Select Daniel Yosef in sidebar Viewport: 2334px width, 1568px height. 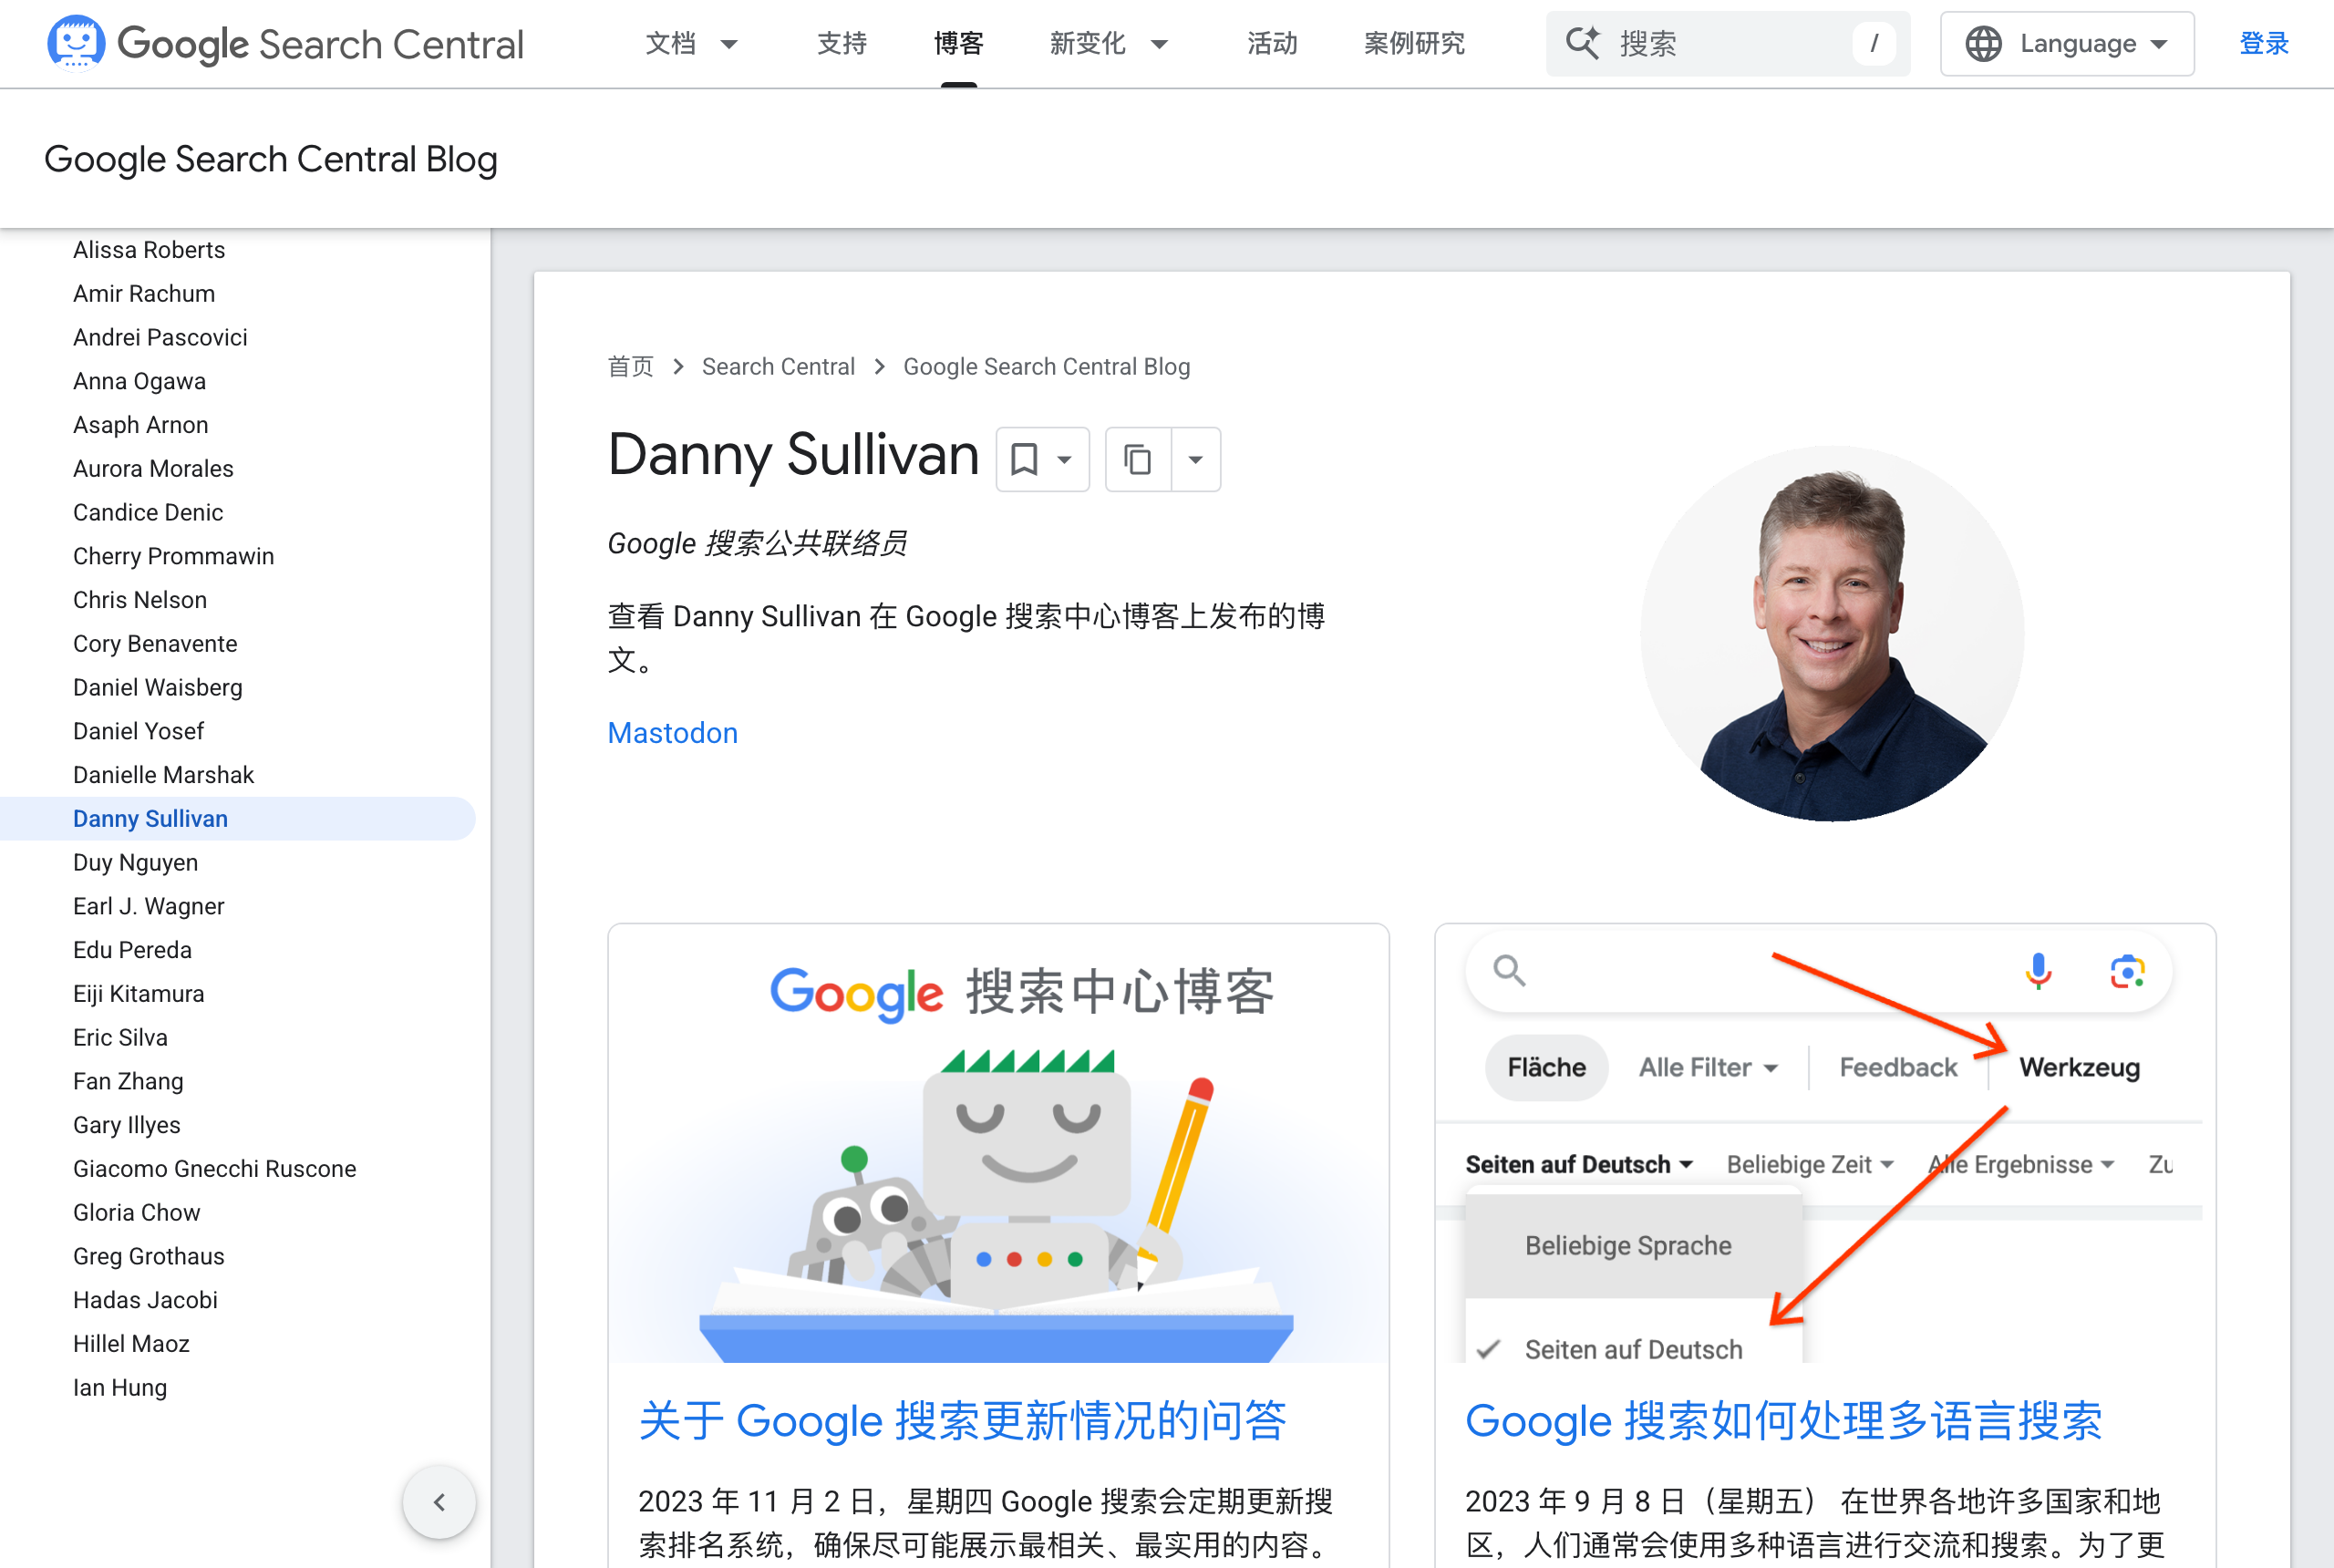point(138,732)
